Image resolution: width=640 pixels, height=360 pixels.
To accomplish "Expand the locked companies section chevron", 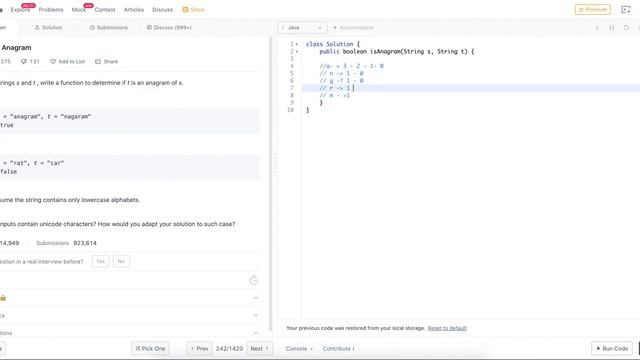I will click(x=256, y=298).
